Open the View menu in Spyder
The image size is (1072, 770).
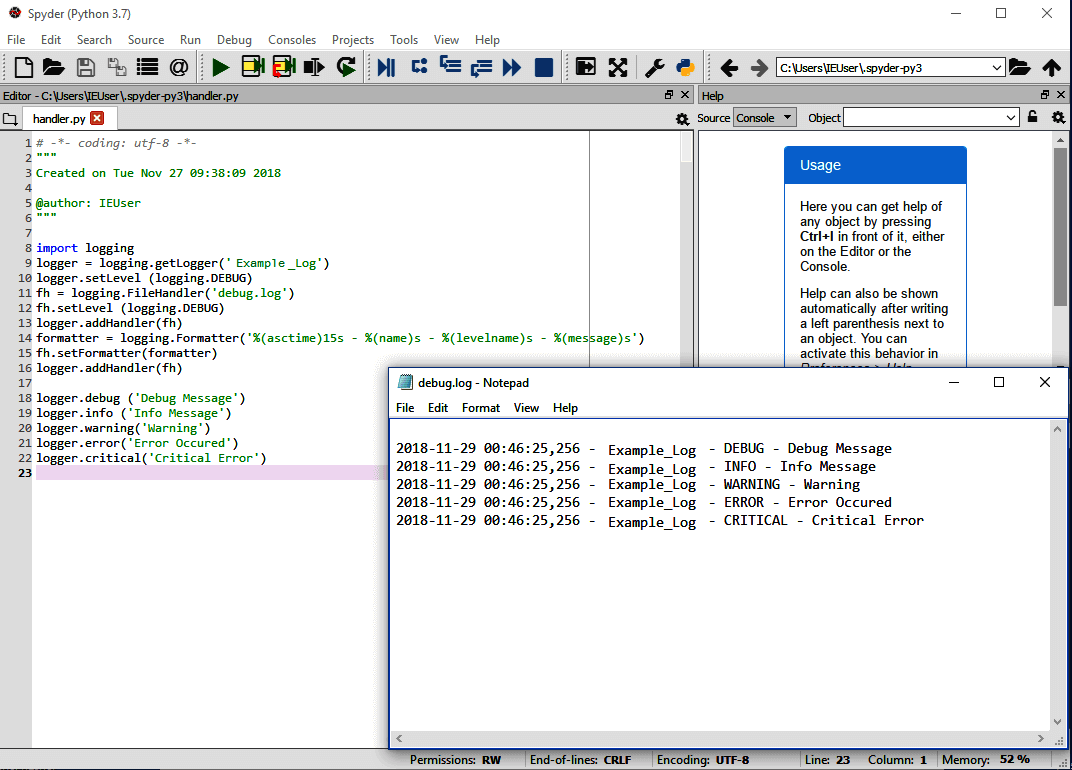coord(446,40)
